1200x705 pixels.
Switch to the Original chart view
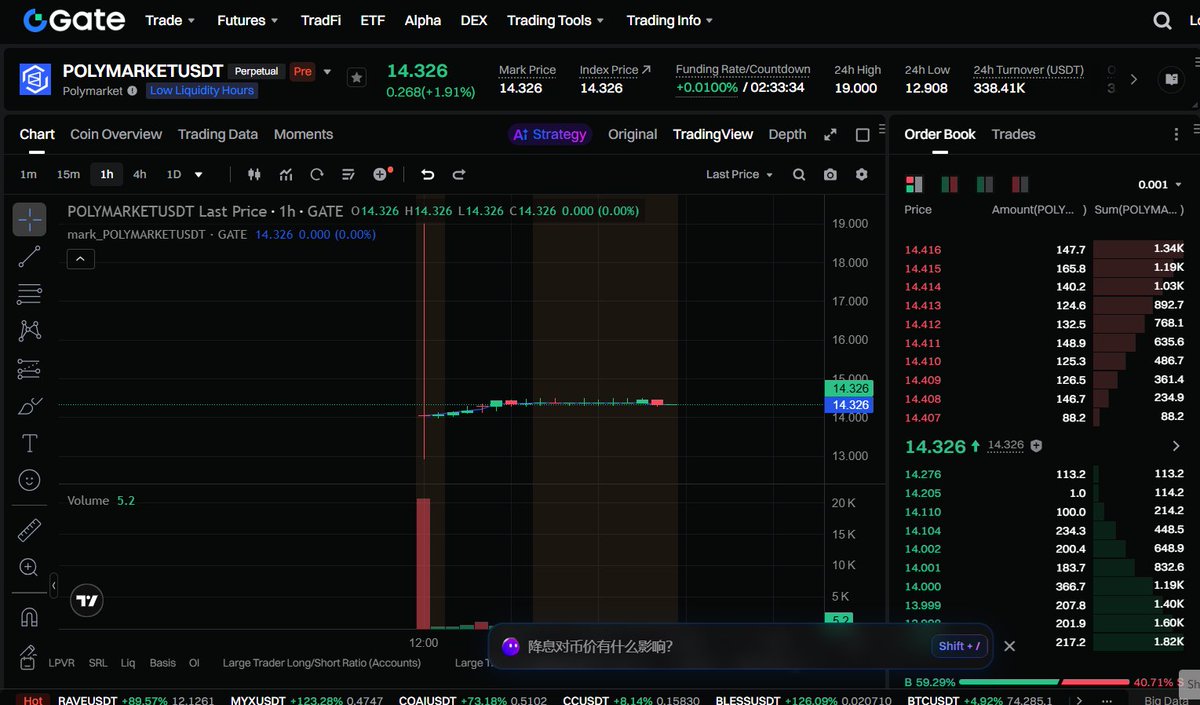coord(633,134)
